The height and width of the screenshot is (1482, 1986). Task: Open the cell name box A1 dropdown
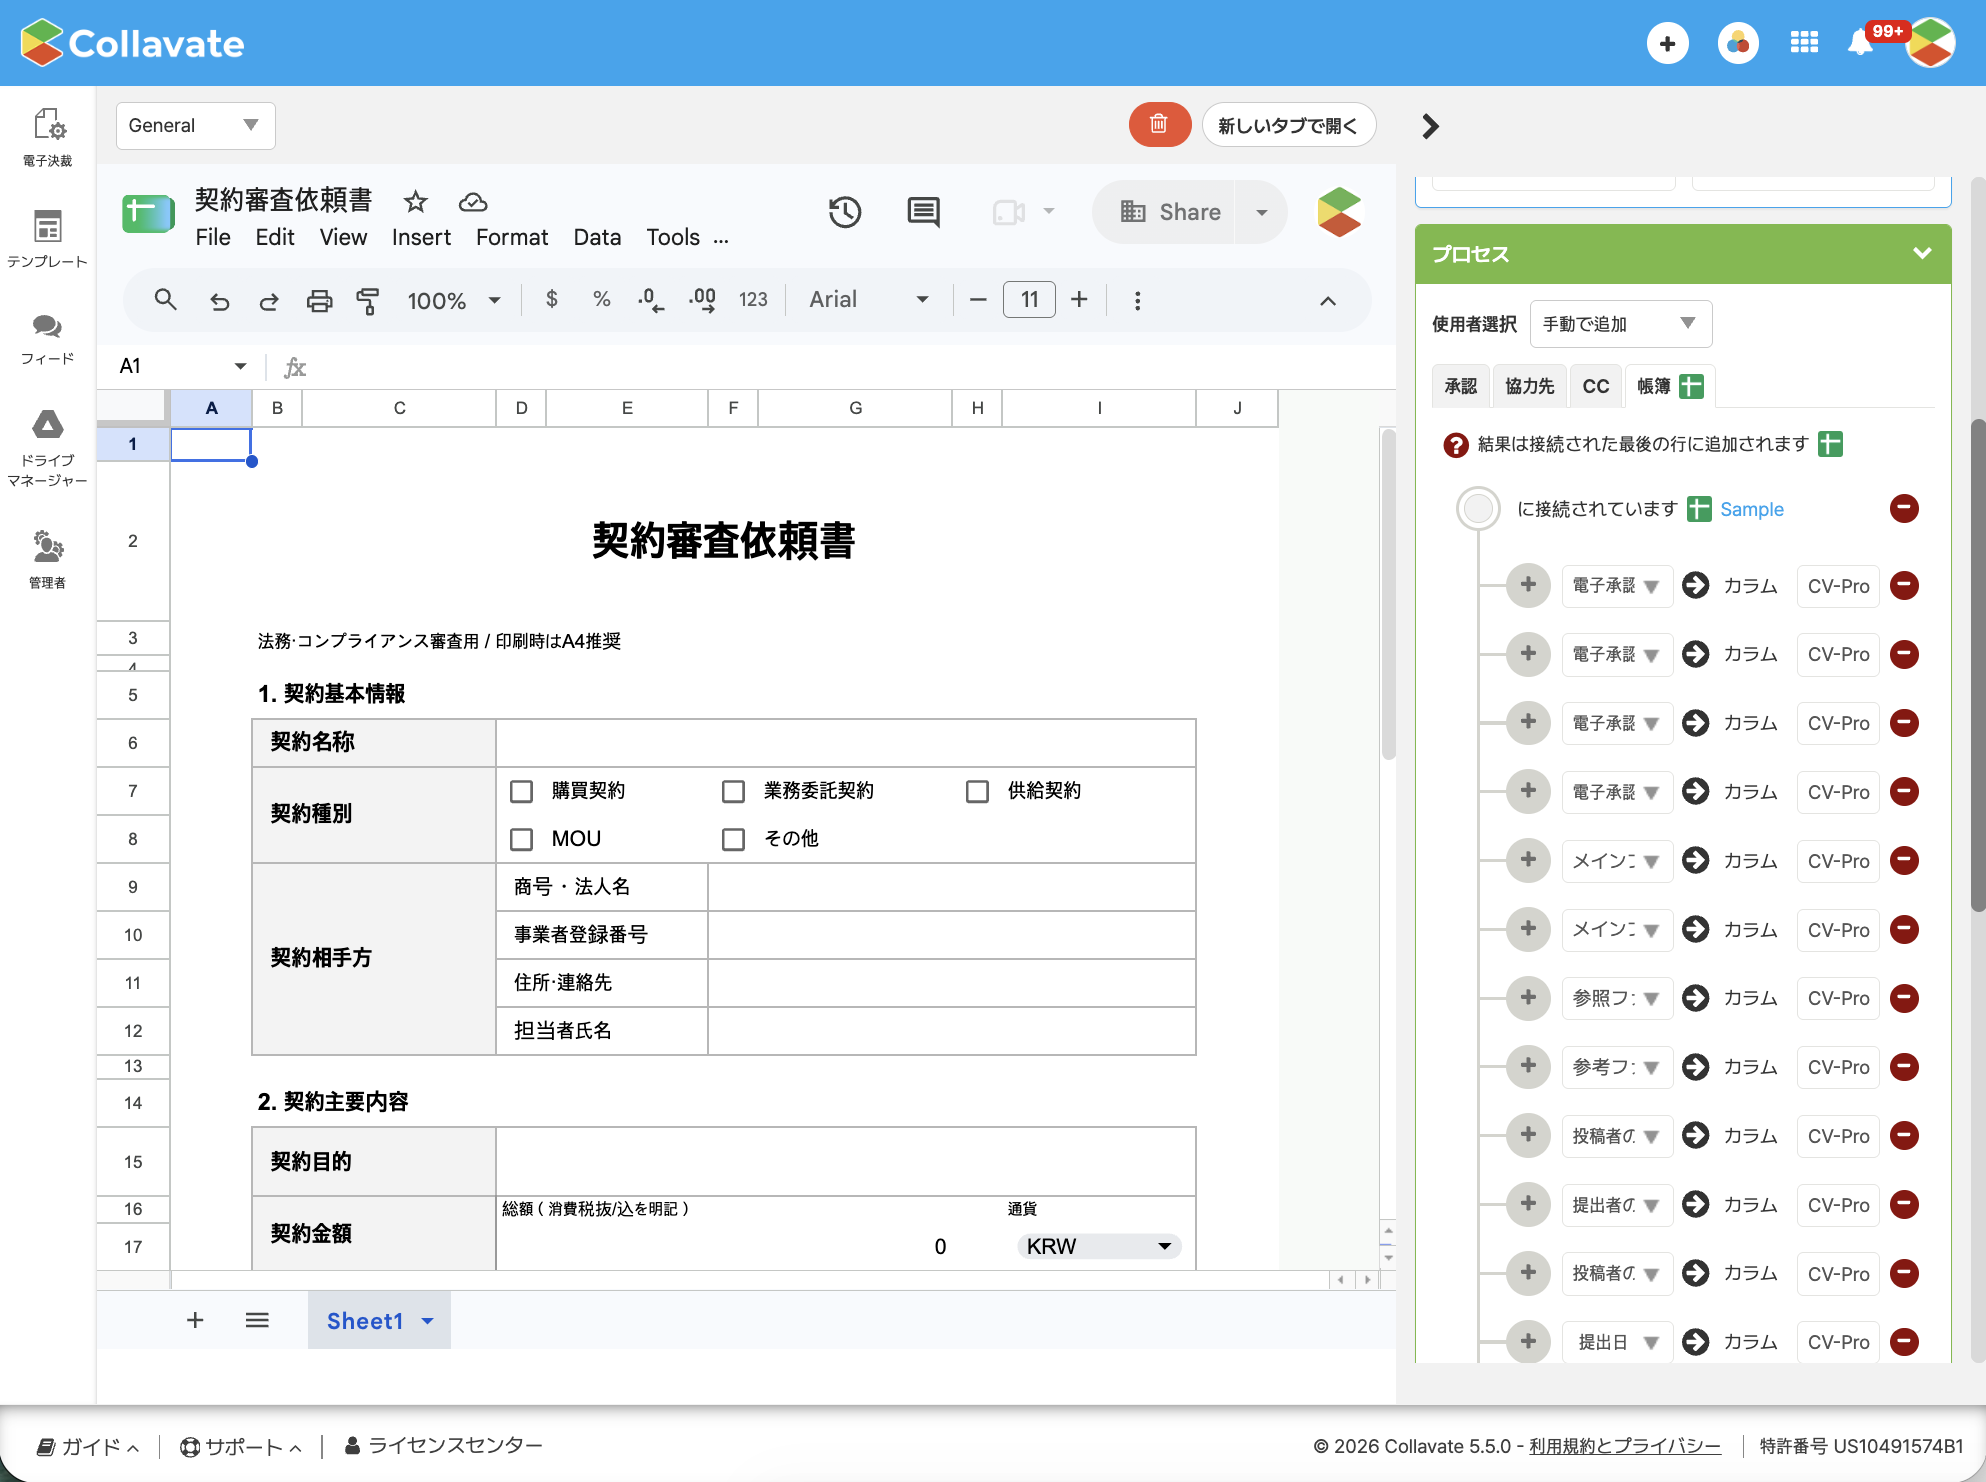240,366
